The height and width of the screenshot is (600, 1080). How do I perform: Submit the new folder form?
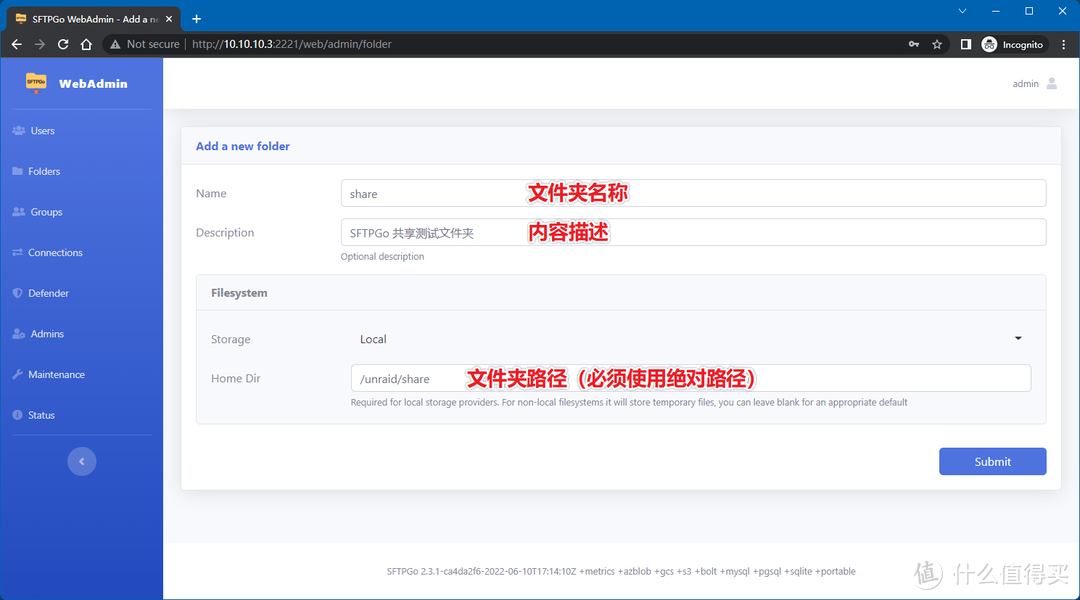coord(992,461)
